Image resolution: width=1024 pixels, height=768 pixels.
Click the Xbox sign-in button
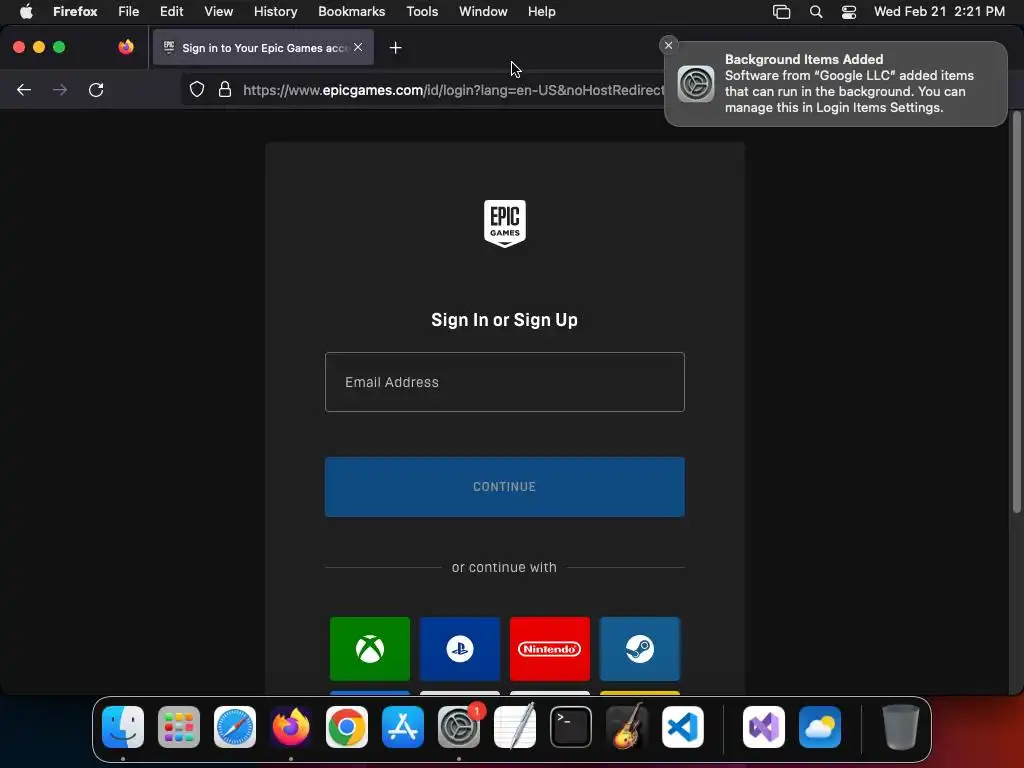[370, 648]
